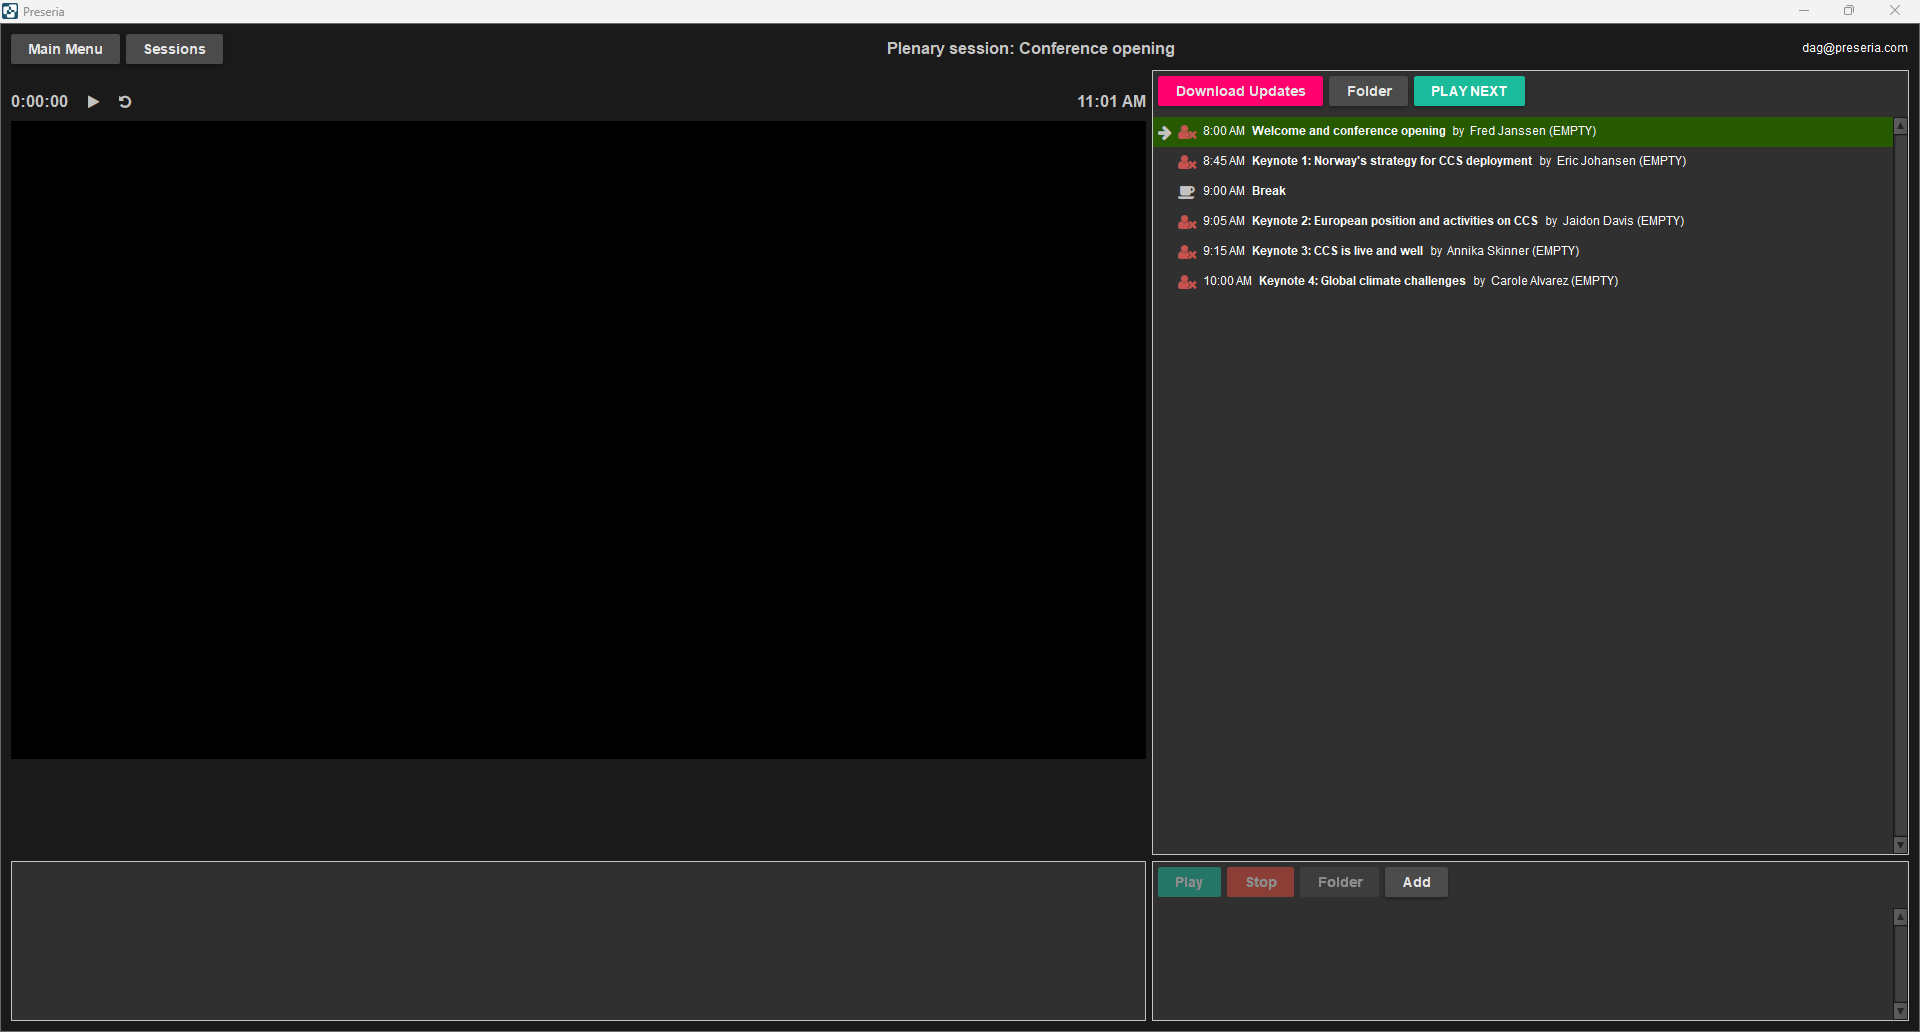1920x1032 pixels.
Task: Open the Main Menu
Action: 65,49
